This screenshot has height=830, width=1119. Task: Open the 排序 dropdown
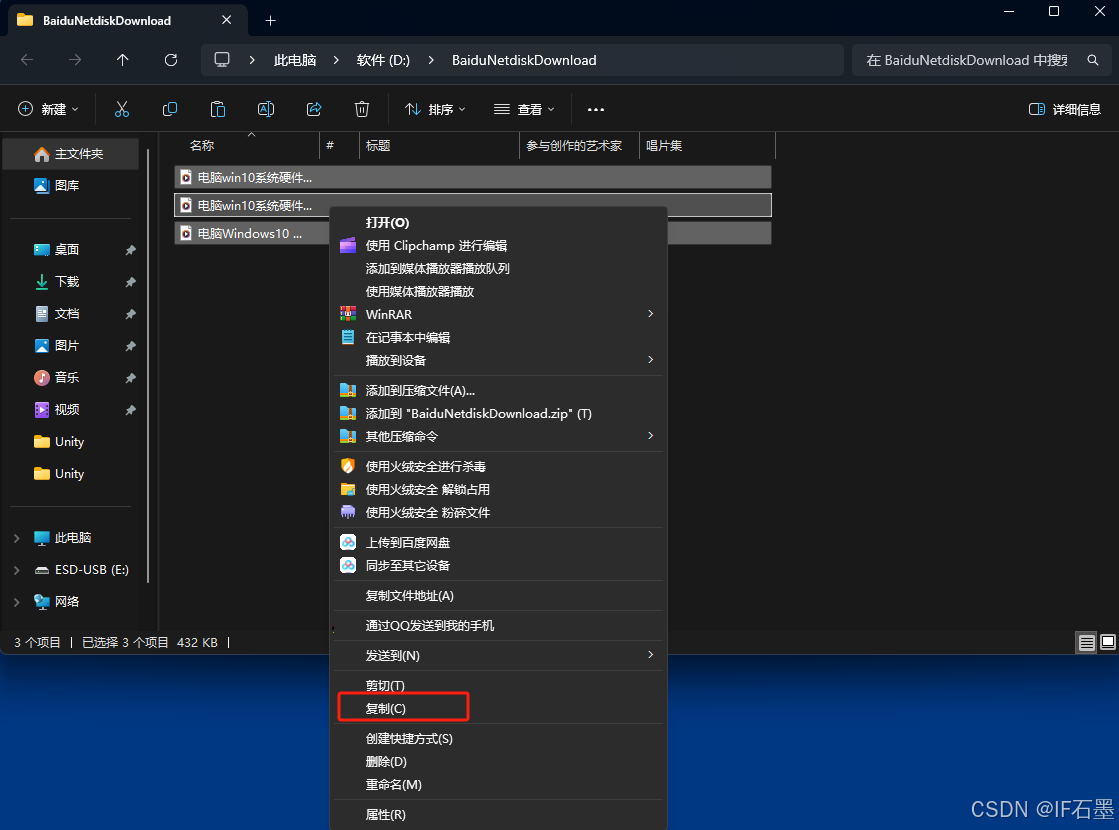435,109
